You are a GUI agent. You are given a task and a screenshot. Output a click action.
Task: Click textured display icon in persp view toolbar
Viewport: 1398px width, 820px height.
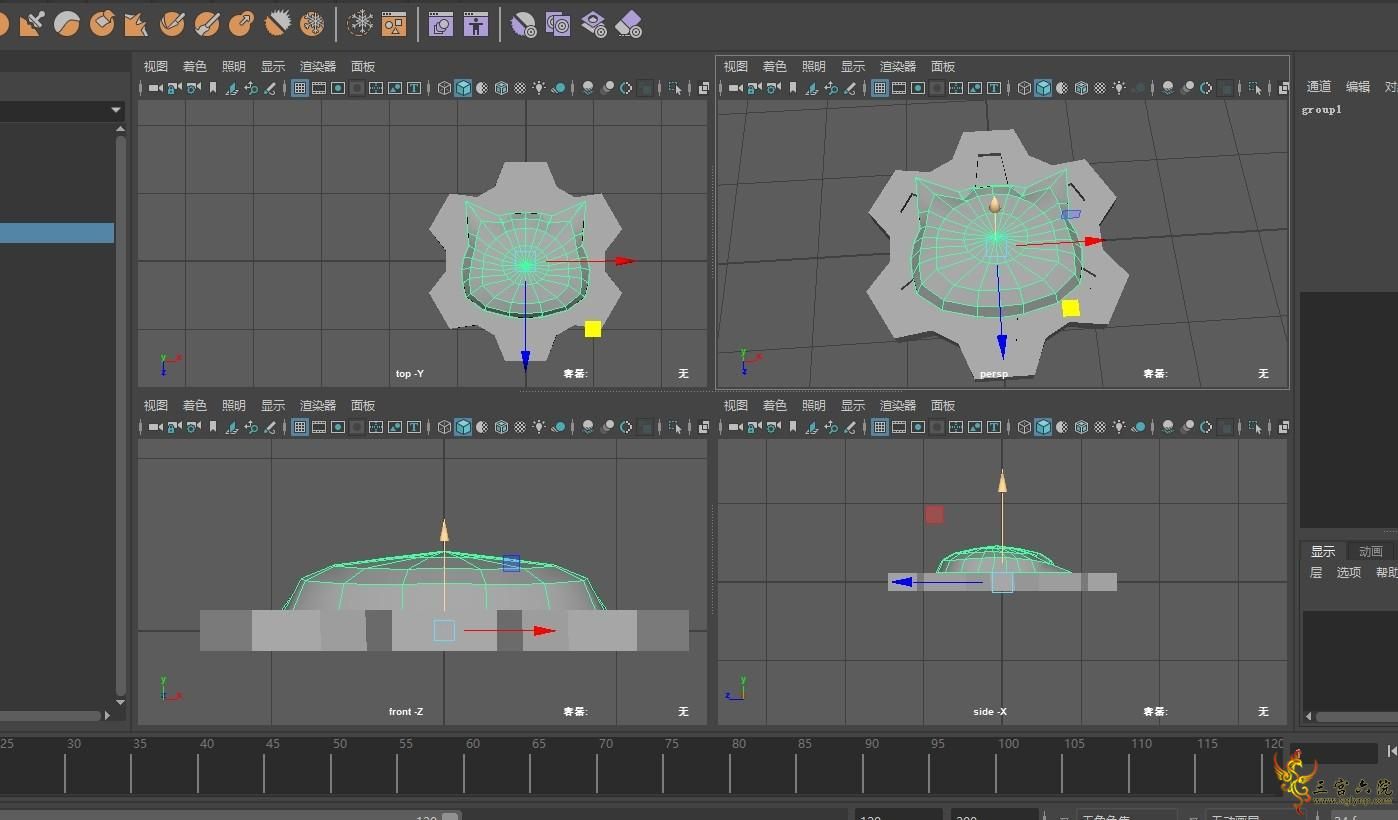tap(1100, 88)
